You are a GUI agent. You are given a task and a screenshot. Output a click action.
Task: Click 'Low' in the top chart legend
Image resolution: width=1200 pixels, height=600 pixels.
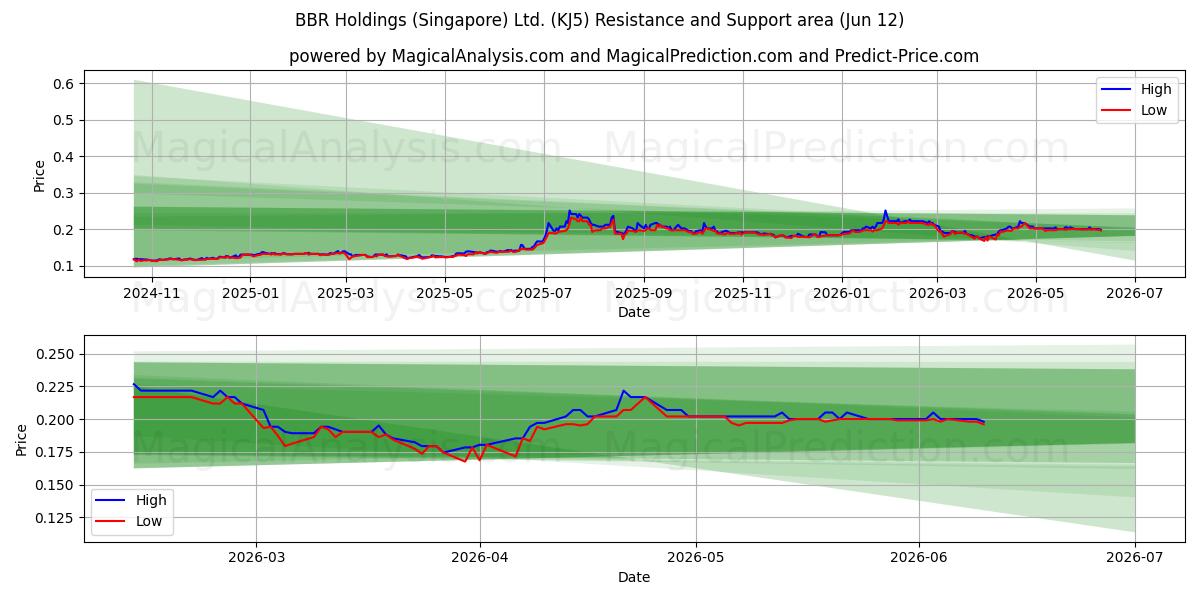click(x=1154, y=110)
